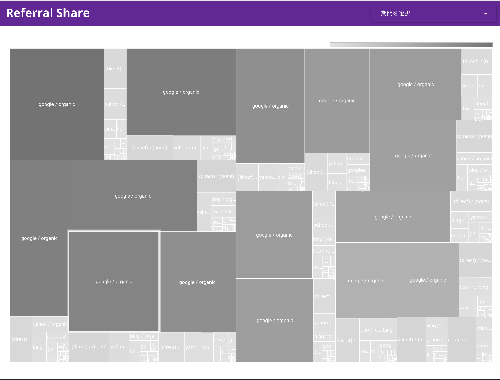The height and width of the screenshot is (380, 500).
Task: Select bottom-center google / organic tile
Action: (x=274, y=320)
